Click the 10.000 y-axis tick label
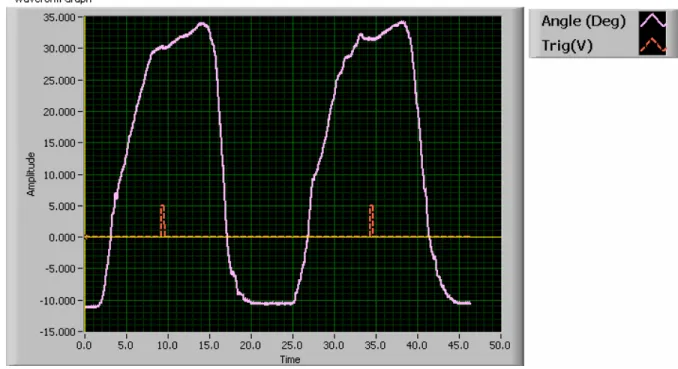 pyautogui.click(x=59, y=175)
